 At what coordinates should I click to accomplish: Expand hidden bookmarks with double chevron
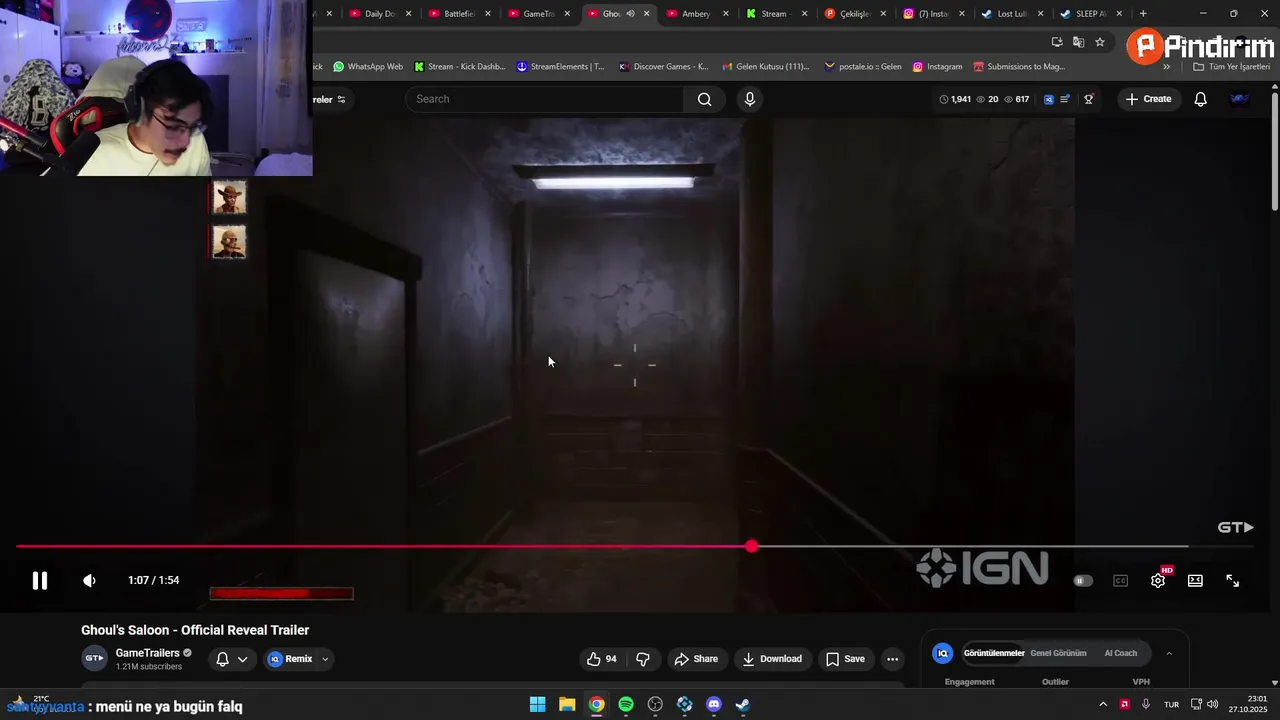1166,67
